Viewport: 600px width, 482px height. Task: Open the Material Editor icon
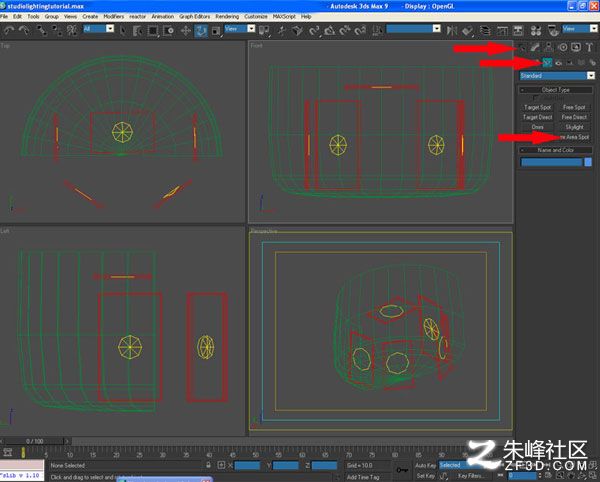(536, 30)
